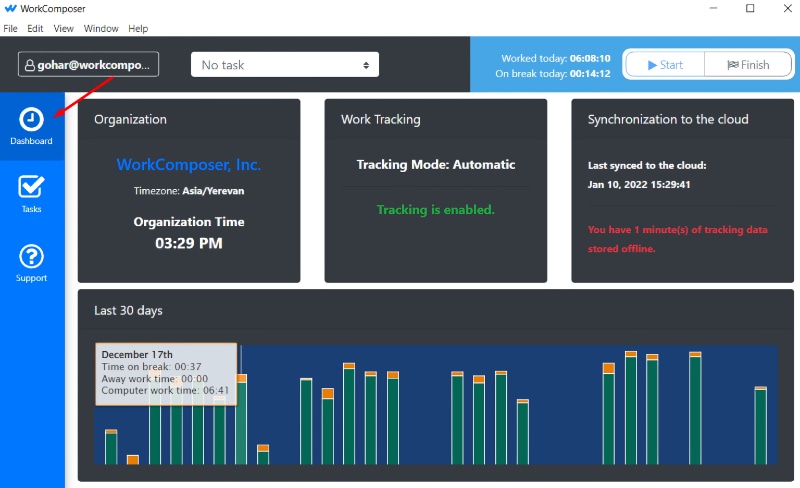This screenshot has height=488, width=800.
Task: Select the short orange-only bar in chart
Action: click(x=133, y=459)
